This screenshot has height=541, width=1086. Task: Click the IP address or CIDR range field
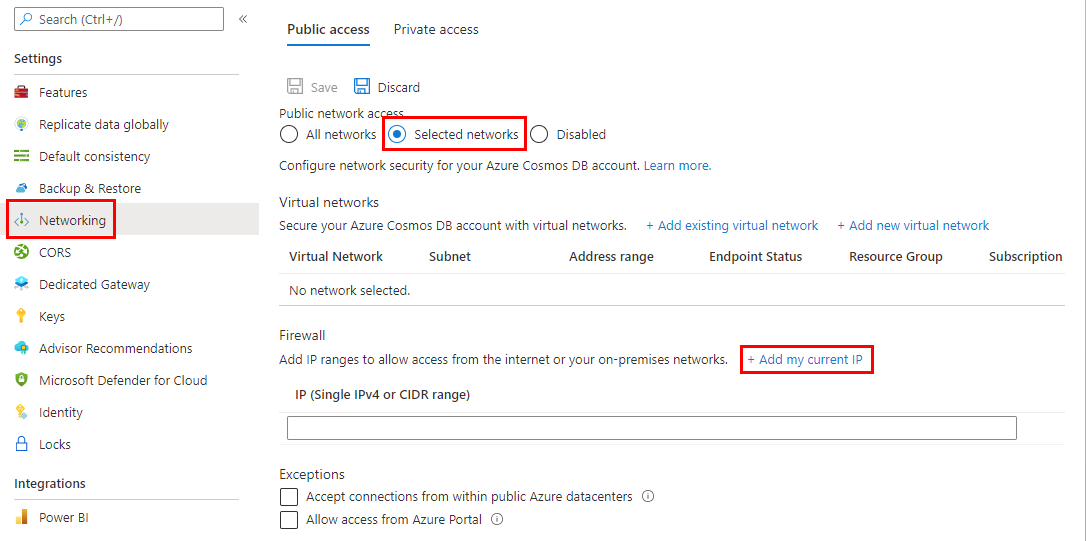[x=651, y=428]
